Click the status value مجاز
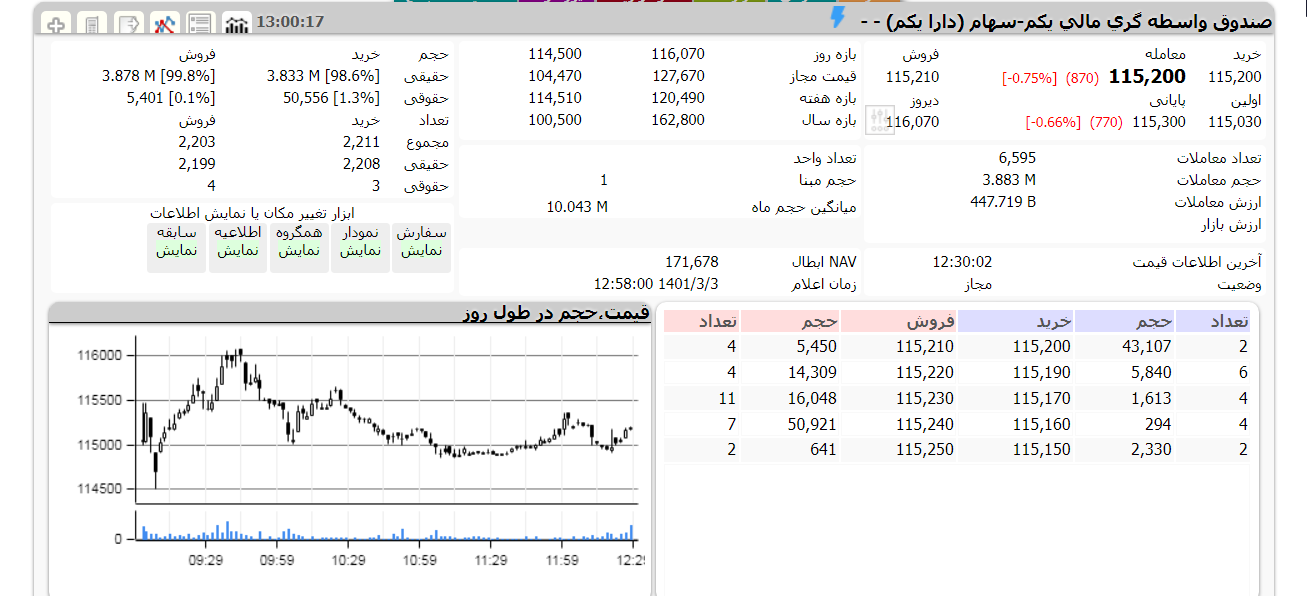1307x596 pixels. point(976,284)
